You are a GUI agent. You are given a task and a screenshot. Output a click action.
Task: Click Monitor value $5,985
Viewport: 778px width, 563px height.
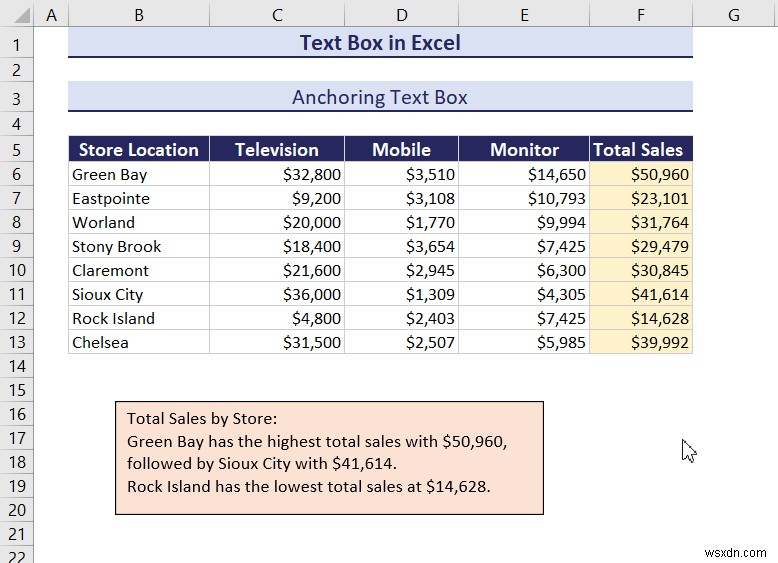tap(524, 342)
